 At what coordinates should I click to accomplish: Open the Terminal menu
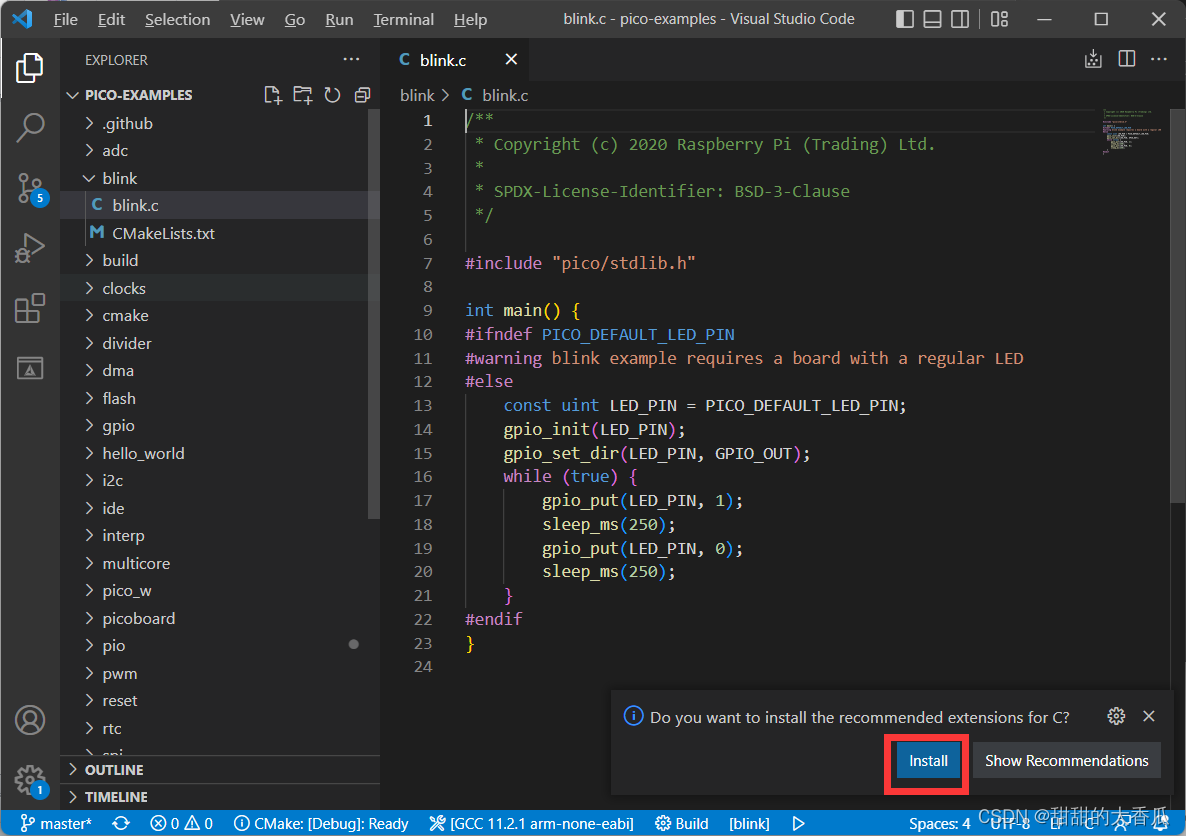[x=404, y=20]
